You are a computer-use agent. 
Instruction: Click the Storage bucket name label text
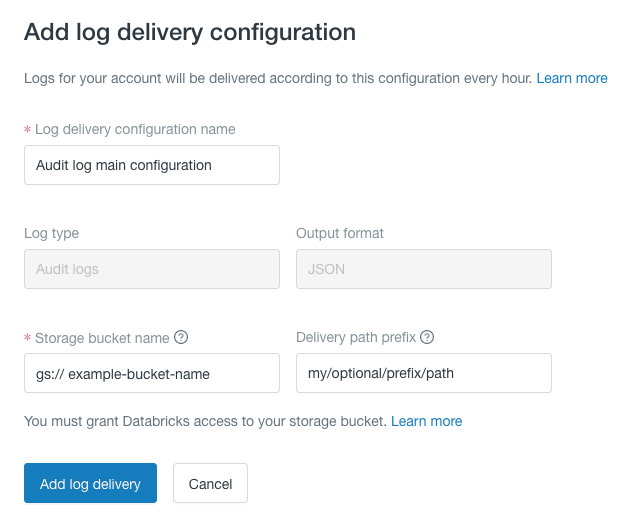[102, 338]
